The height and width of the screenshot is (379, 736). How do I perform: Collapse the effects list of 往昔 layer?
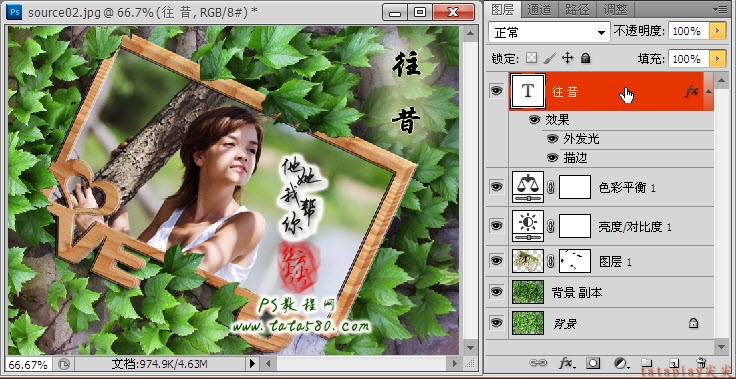tap(708, 92)
